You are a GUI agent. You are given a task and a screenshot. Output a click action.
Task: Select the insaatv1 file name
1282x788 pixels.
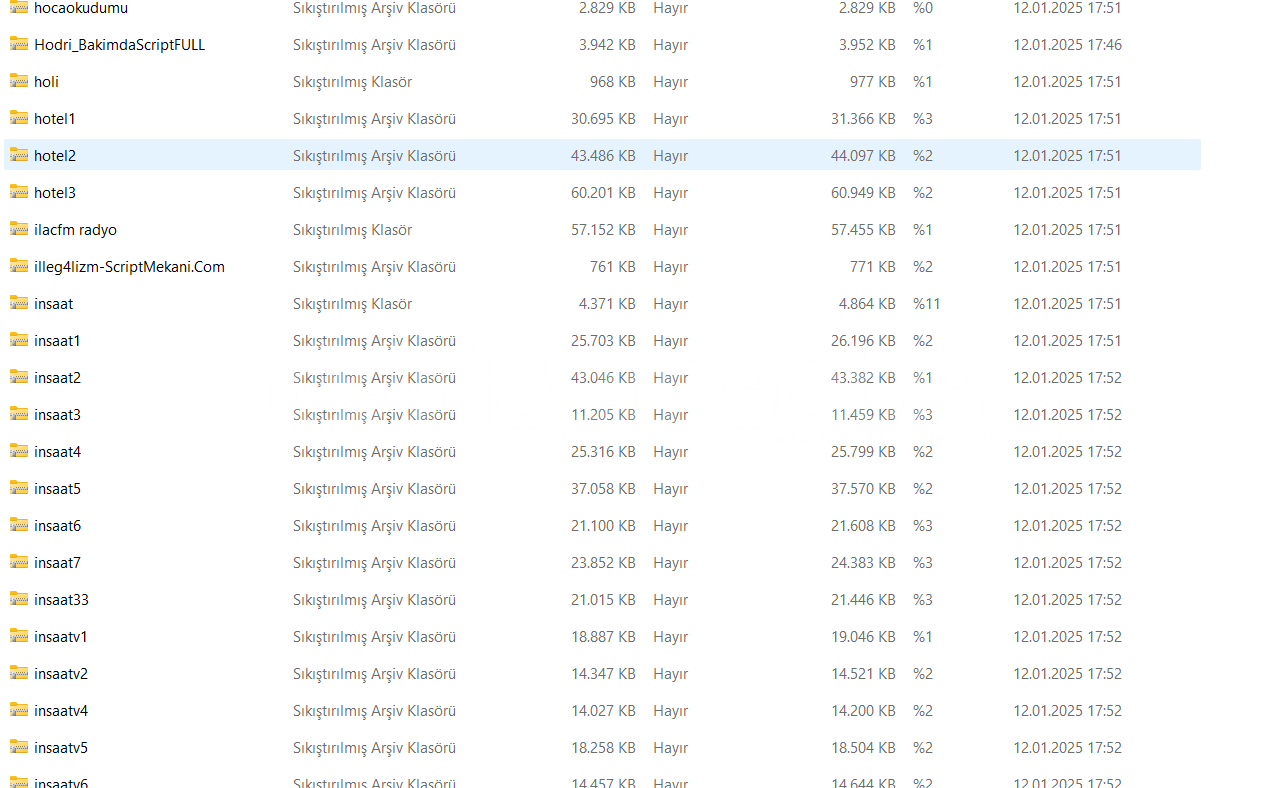coord(61,637)
